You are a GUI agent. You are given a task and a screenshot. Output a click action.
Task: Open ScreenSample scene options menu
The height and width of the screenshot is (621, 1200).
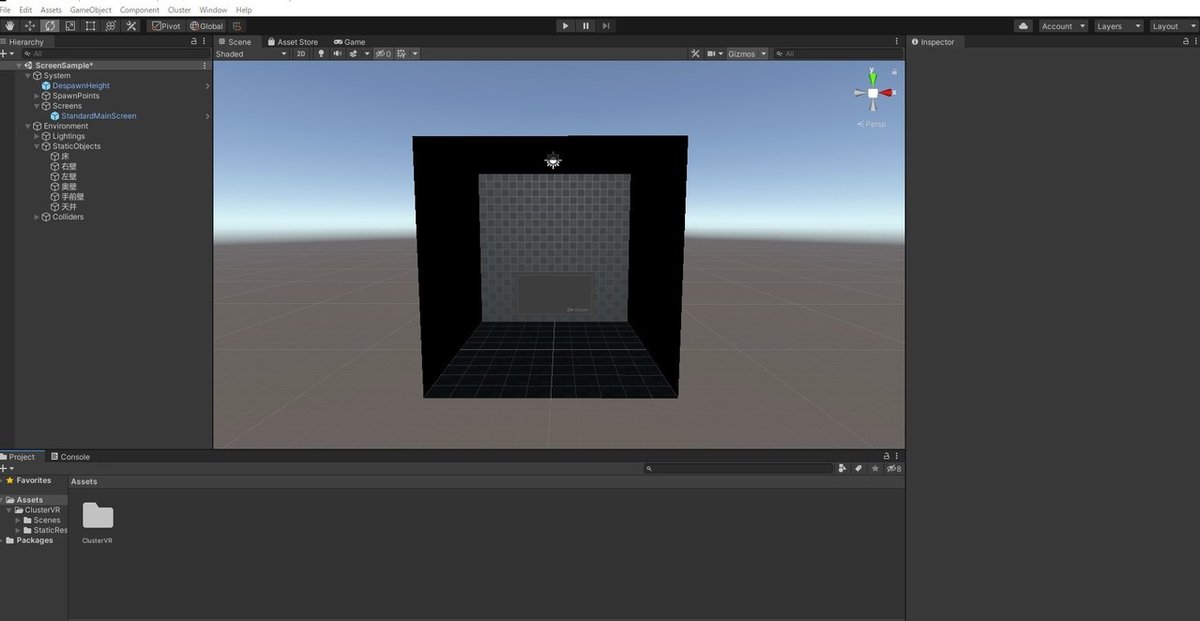tap(205, 65)
